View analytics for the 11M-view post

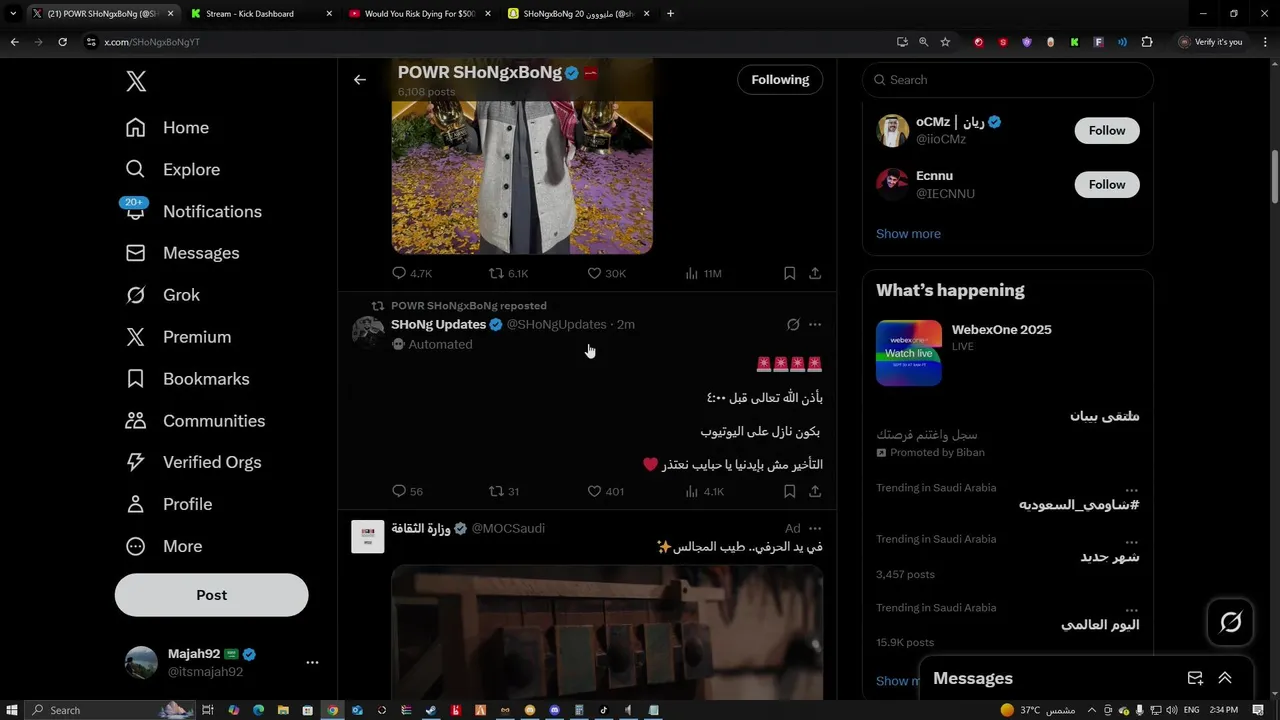click(703, 273)
